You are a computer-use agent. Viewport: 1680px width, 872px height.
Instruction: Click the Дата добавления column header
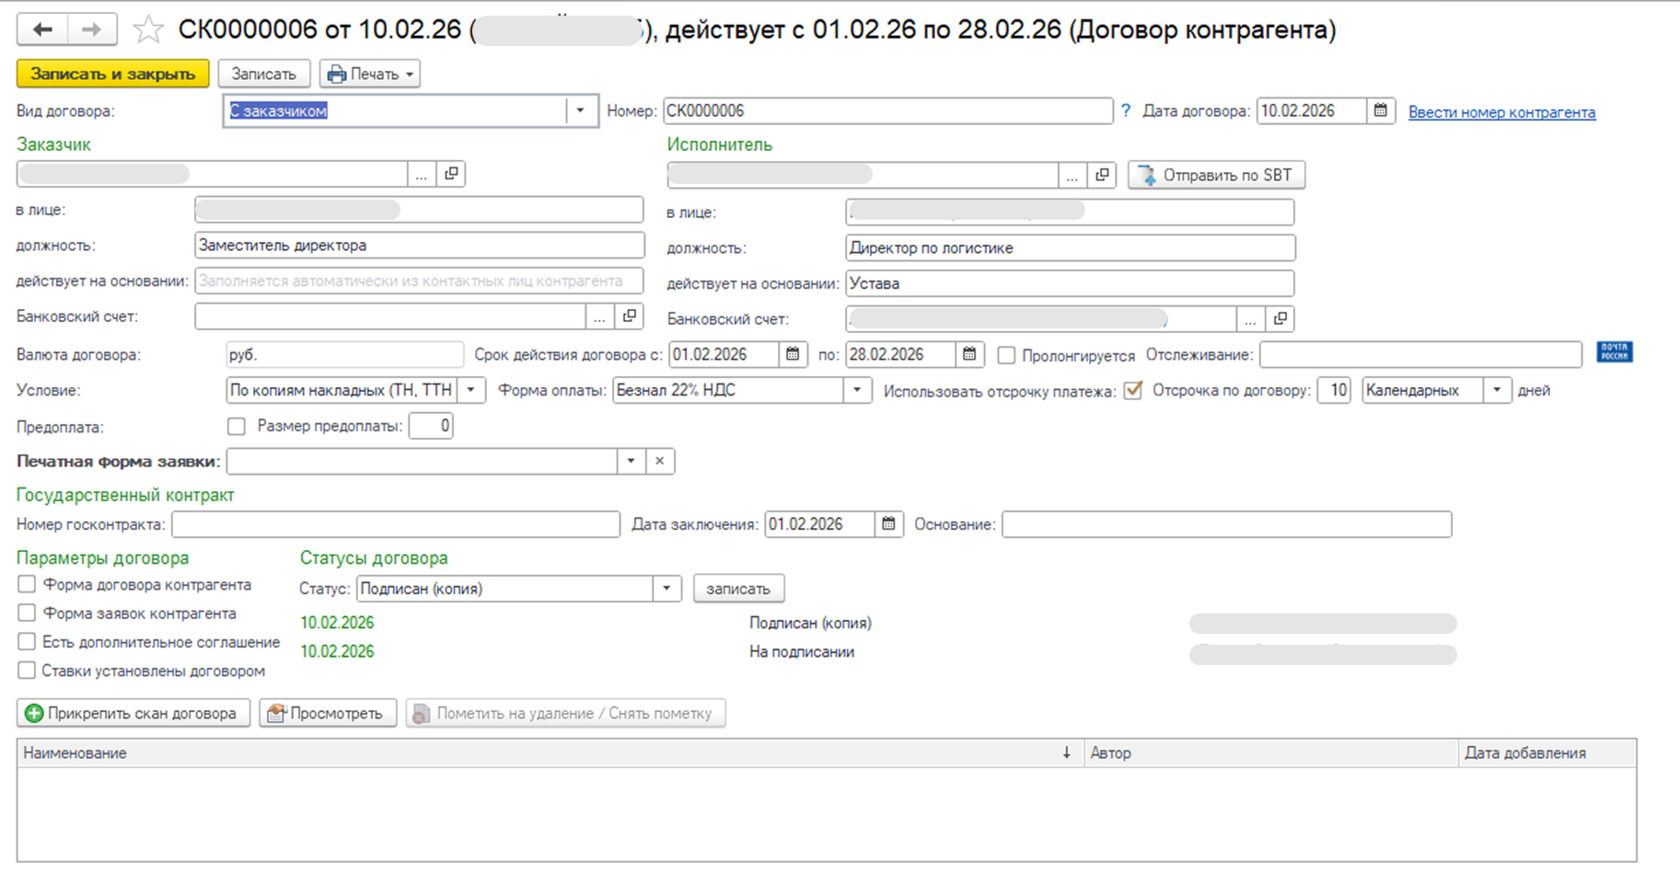(x=1547, y=753)
